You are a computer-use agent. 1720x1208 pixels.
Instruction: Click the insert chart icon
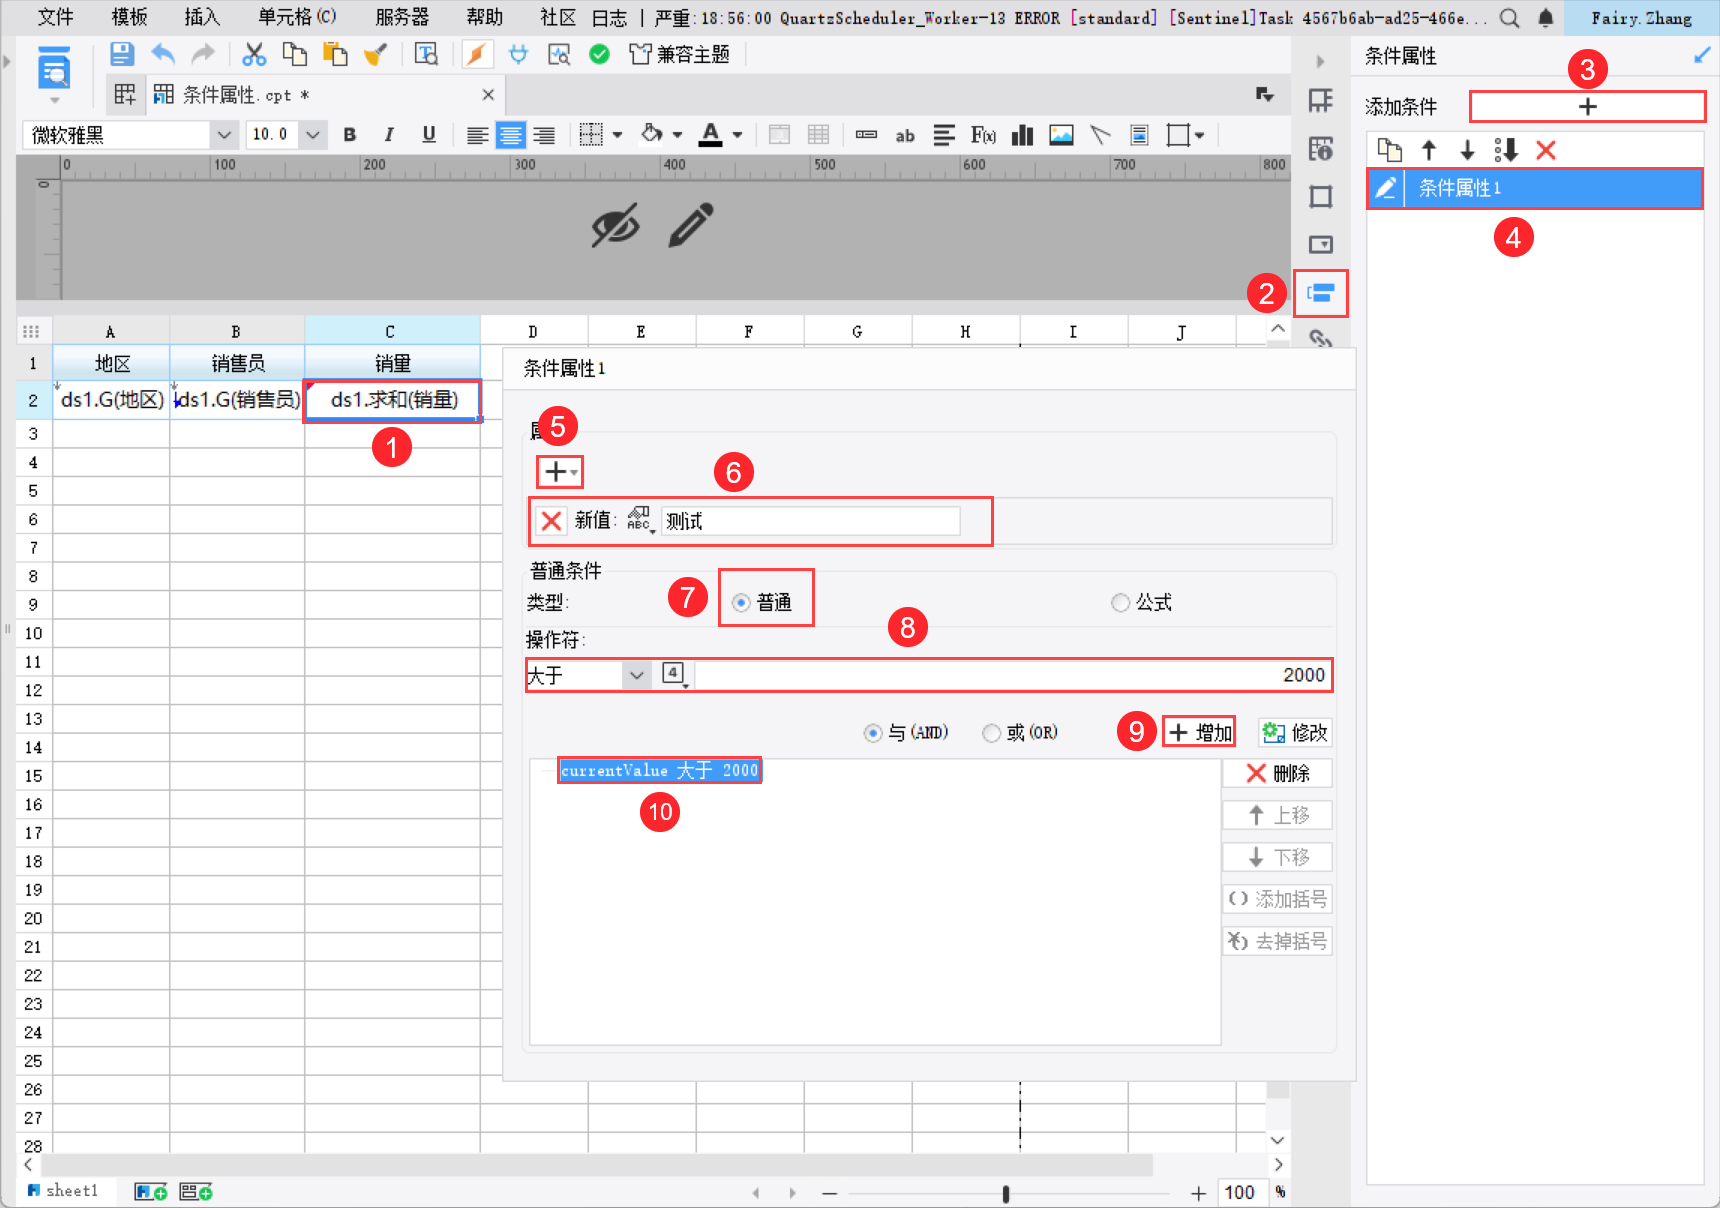(x=1022, y=135)
